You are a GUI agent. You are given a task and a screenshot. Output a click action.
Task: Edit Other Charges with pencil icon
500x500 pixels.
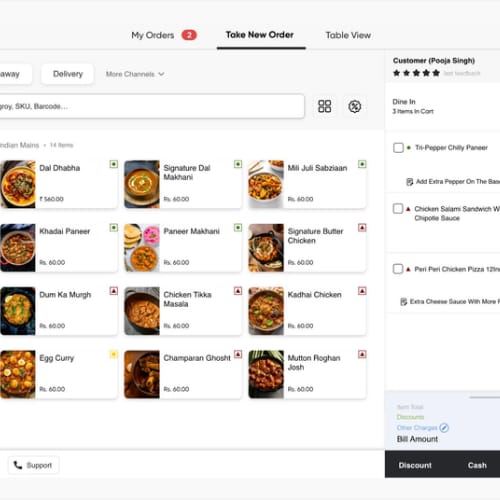[444, 427]
